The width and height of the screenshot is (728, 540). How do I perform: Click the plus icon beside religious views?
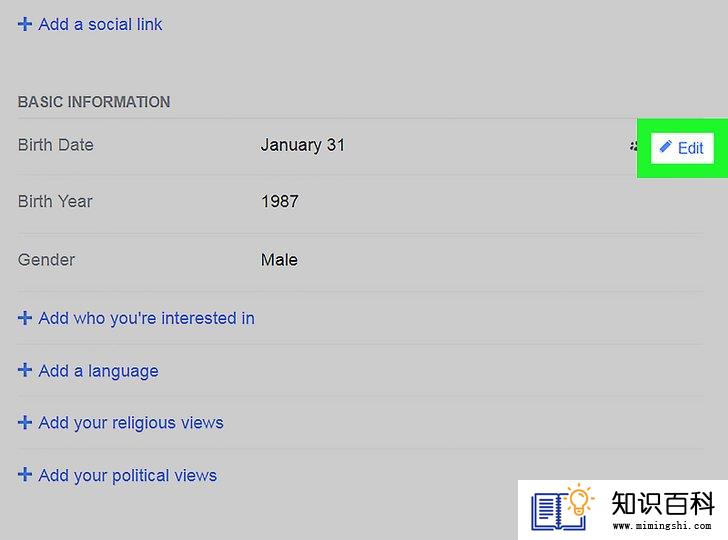tap(25, 423)
